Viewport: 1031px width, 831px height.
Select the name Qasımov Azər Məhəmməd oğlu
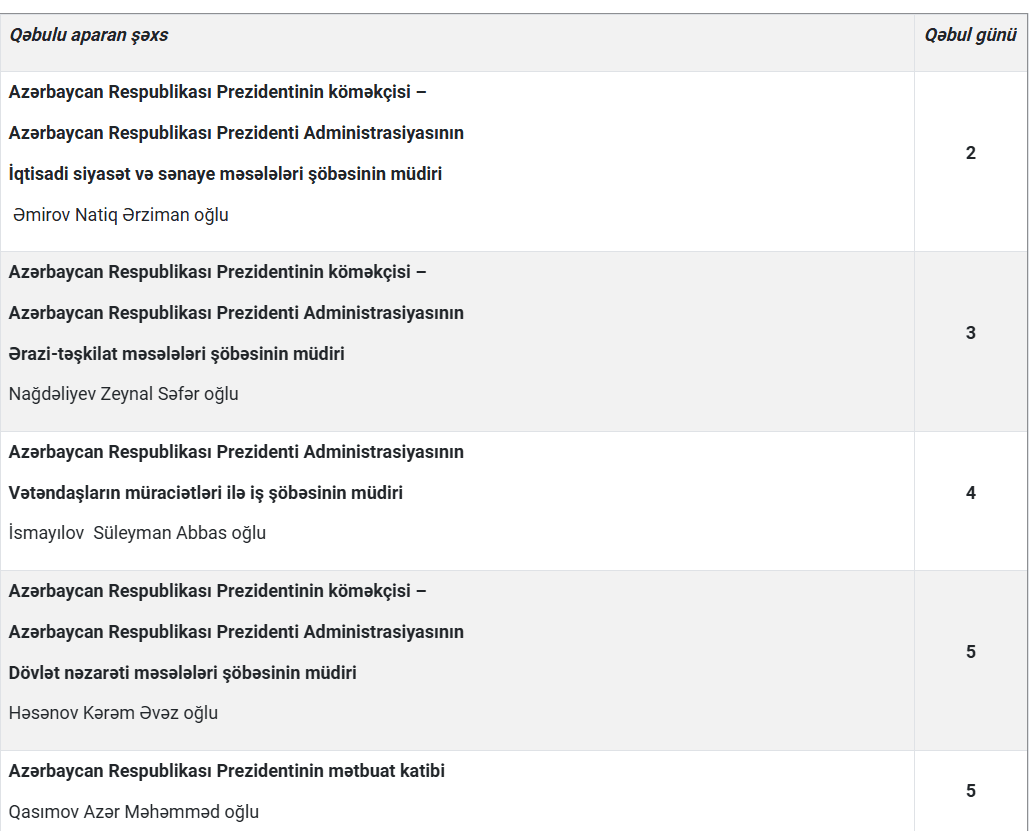(133, 812)
